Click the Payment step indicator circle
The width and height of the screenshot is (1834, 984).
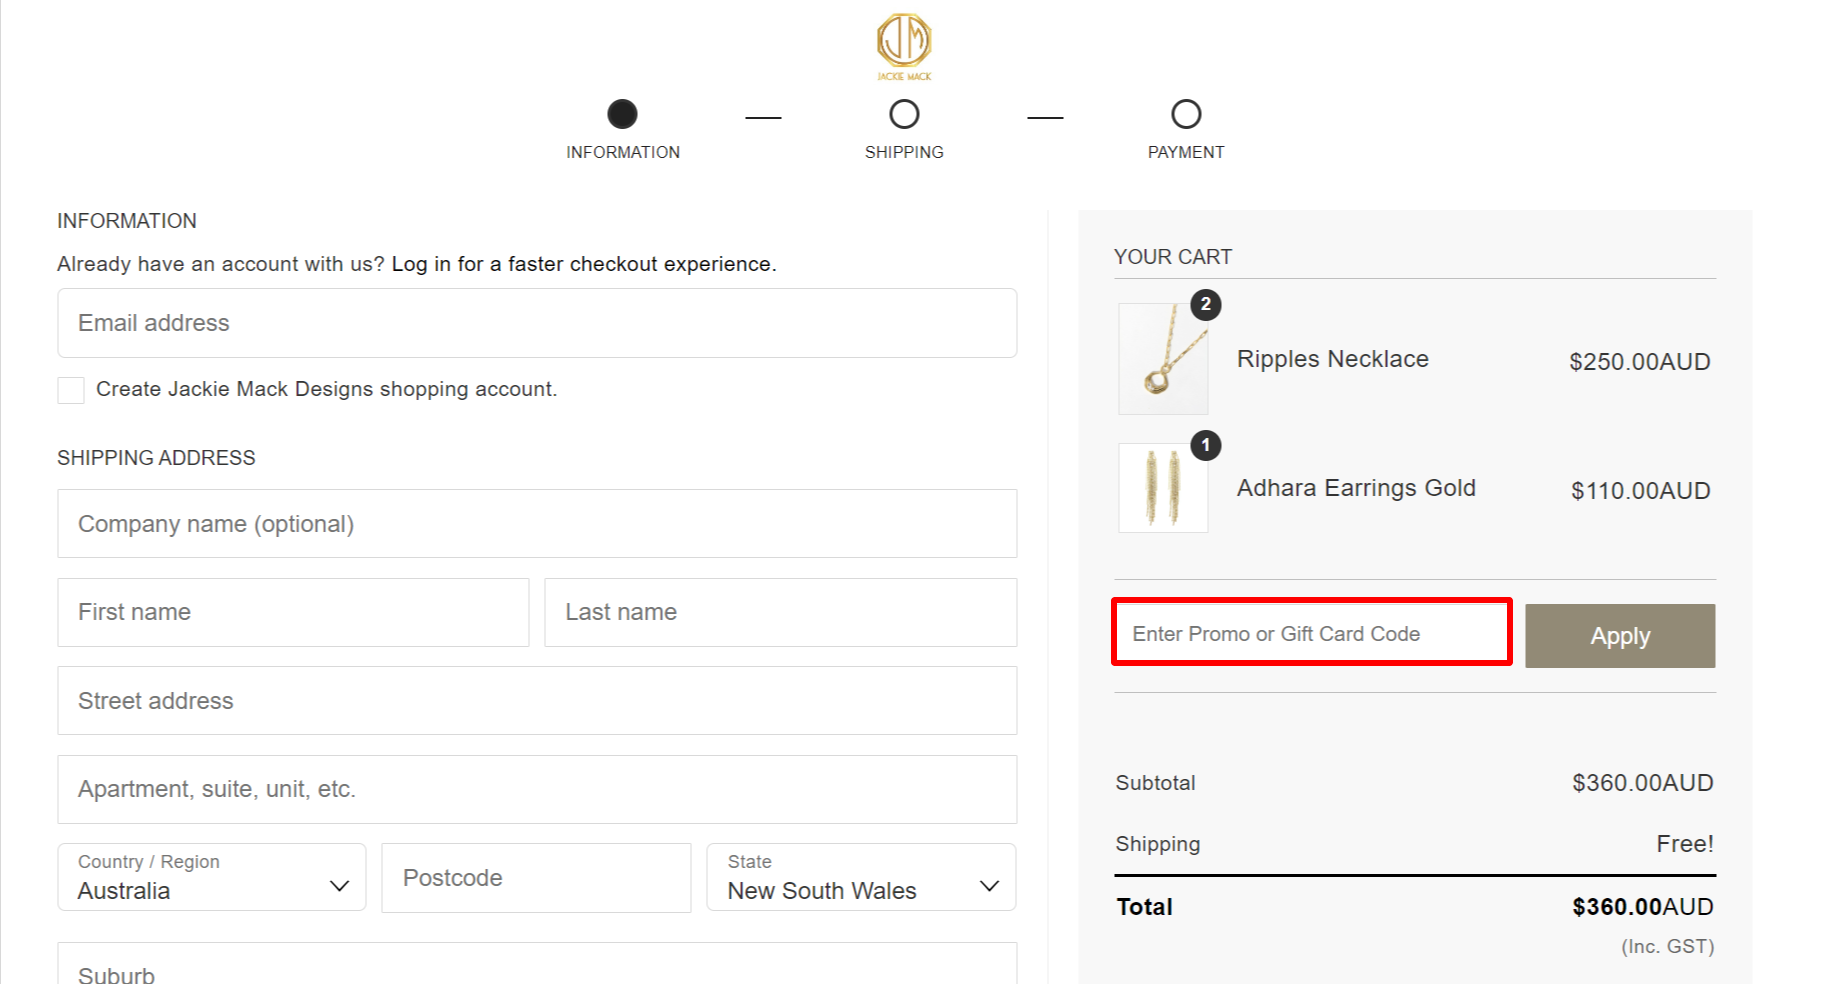click(1185, 114)
